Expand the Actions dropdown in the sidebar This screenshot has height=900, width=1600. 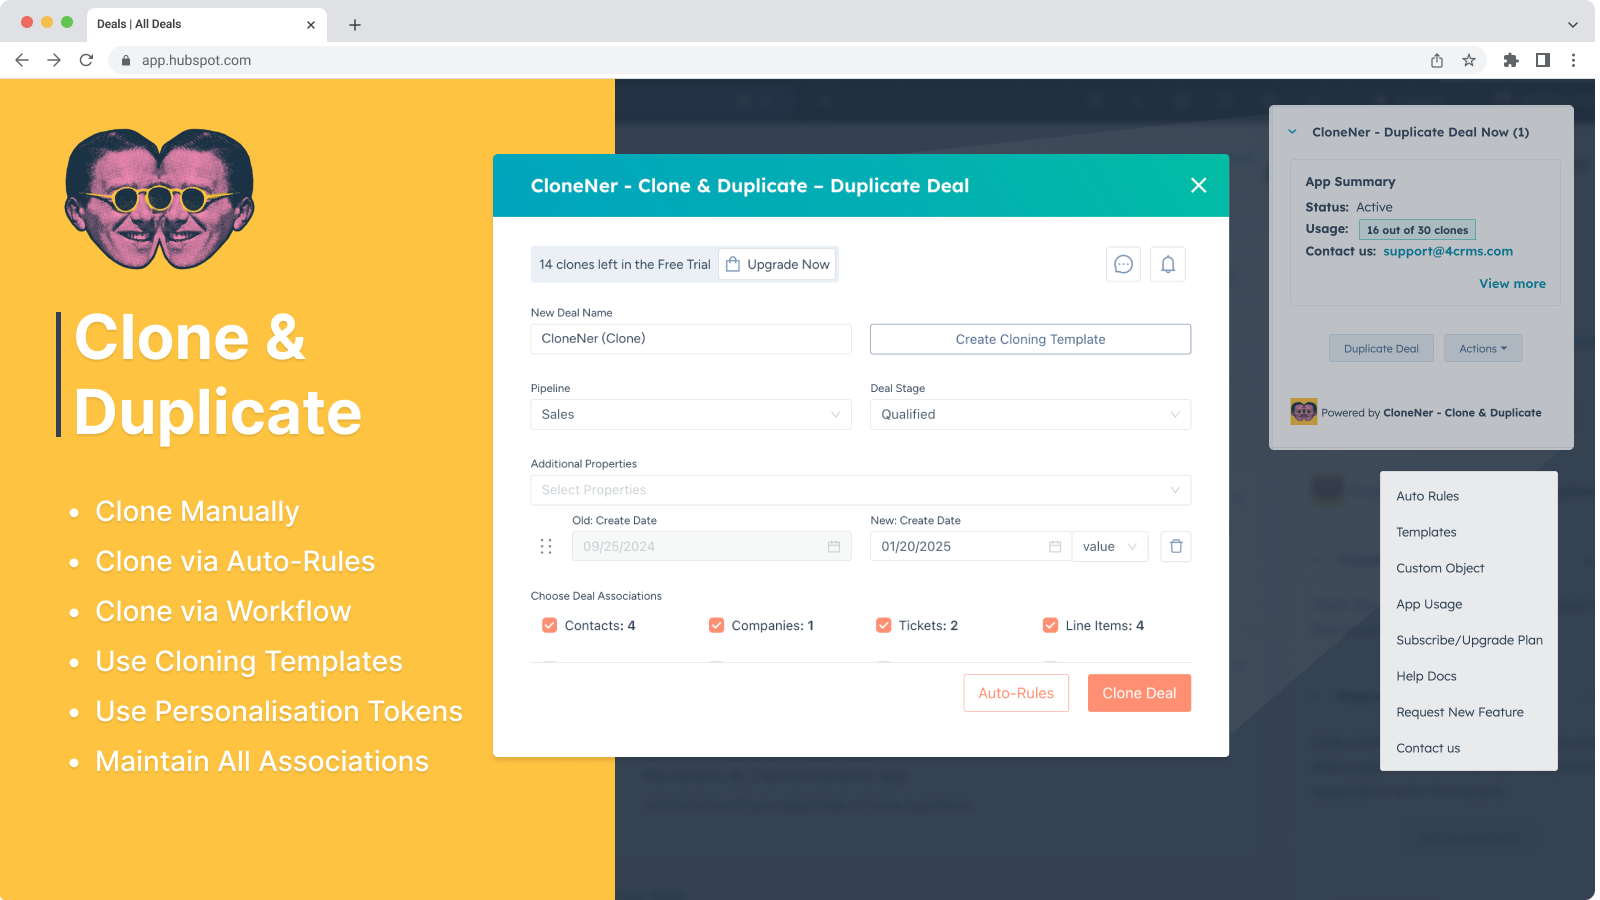click(x=1483, y=348)
